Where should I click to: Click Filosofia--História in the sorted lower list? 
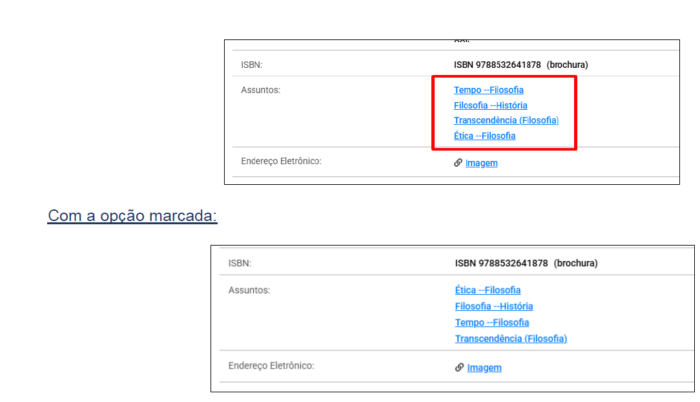pyautogui.click(x=493, y=306)
